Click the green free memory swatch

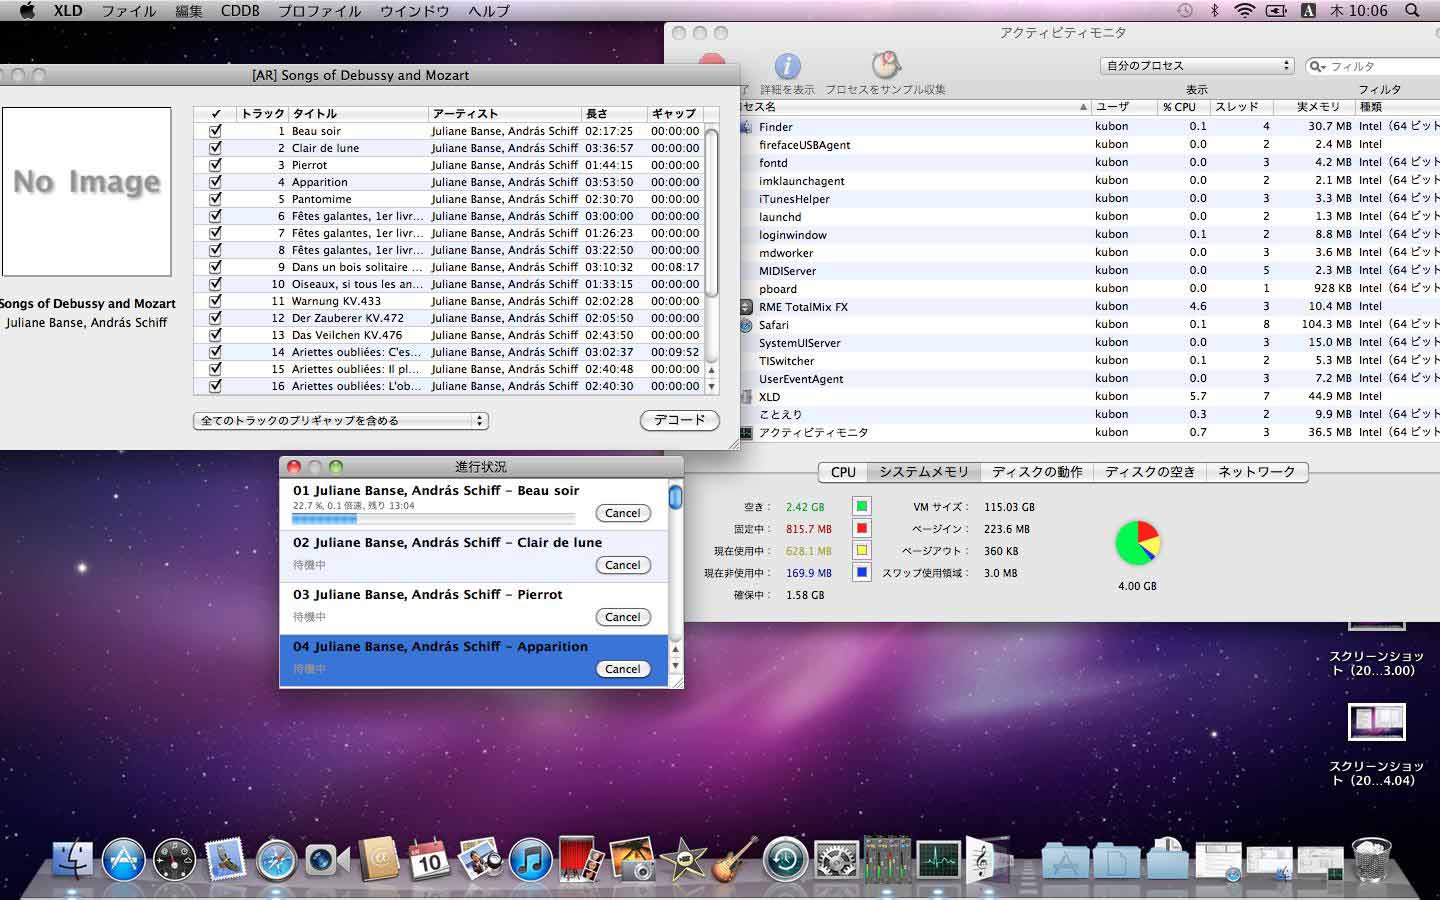point(861,506)
